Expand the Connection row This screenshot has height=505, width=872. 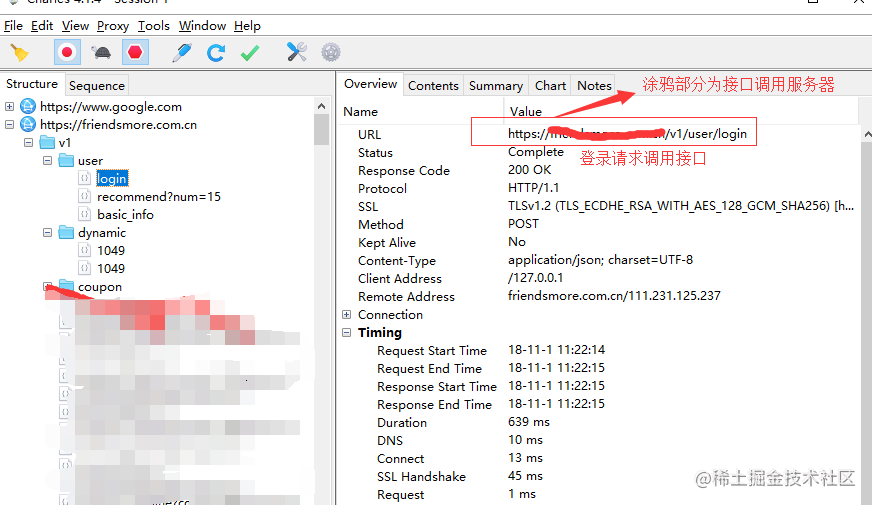pyautogui.click(x=346, y=314)
